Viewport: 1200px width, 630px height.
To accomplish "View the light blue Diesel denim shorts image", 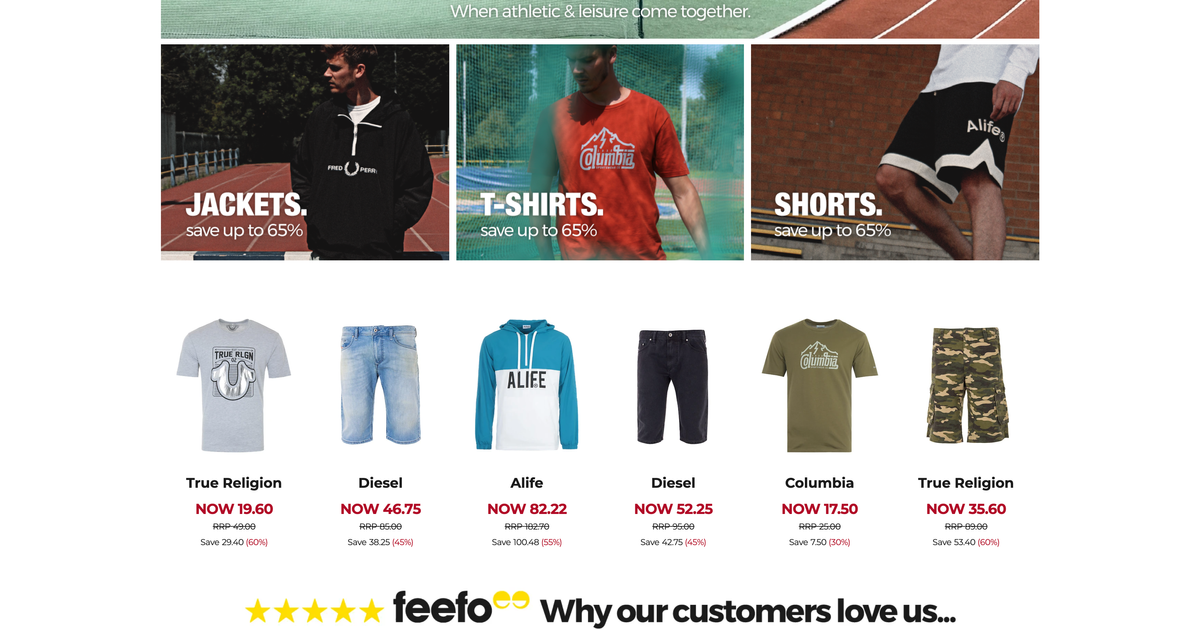I will (380, 385).
